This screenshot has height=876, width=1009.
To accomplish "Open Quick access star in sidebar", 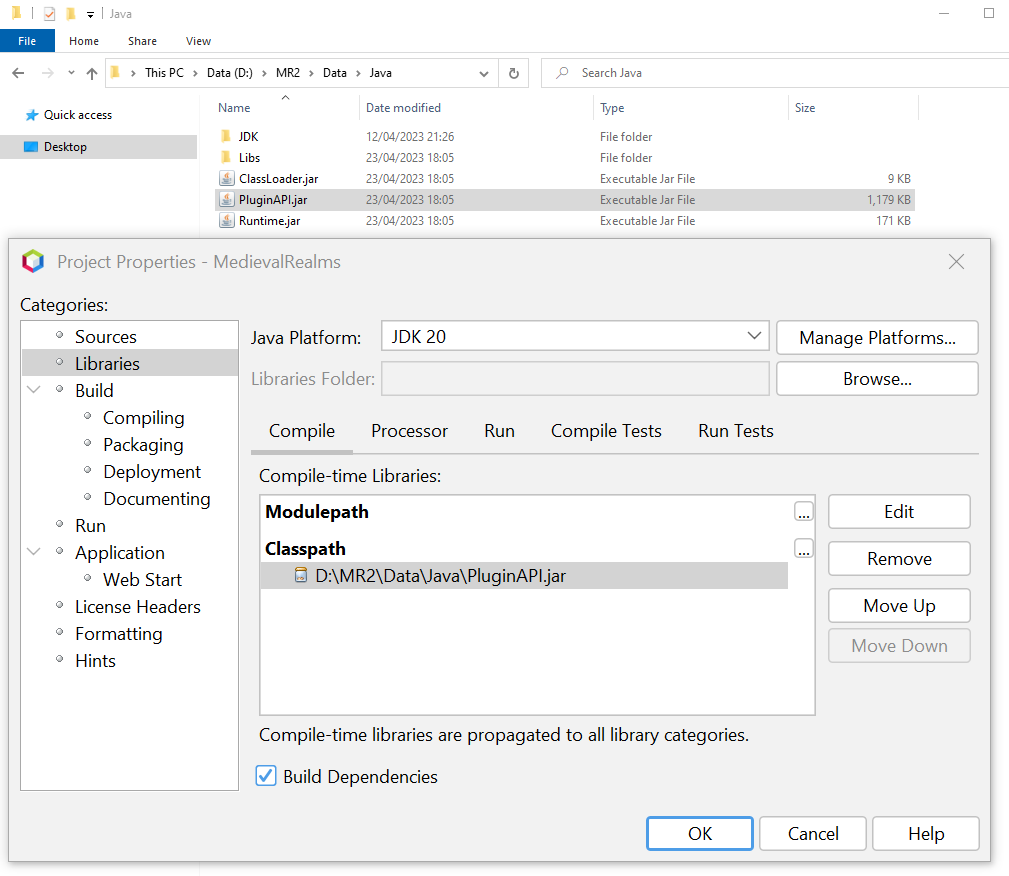I will point(31,115).
